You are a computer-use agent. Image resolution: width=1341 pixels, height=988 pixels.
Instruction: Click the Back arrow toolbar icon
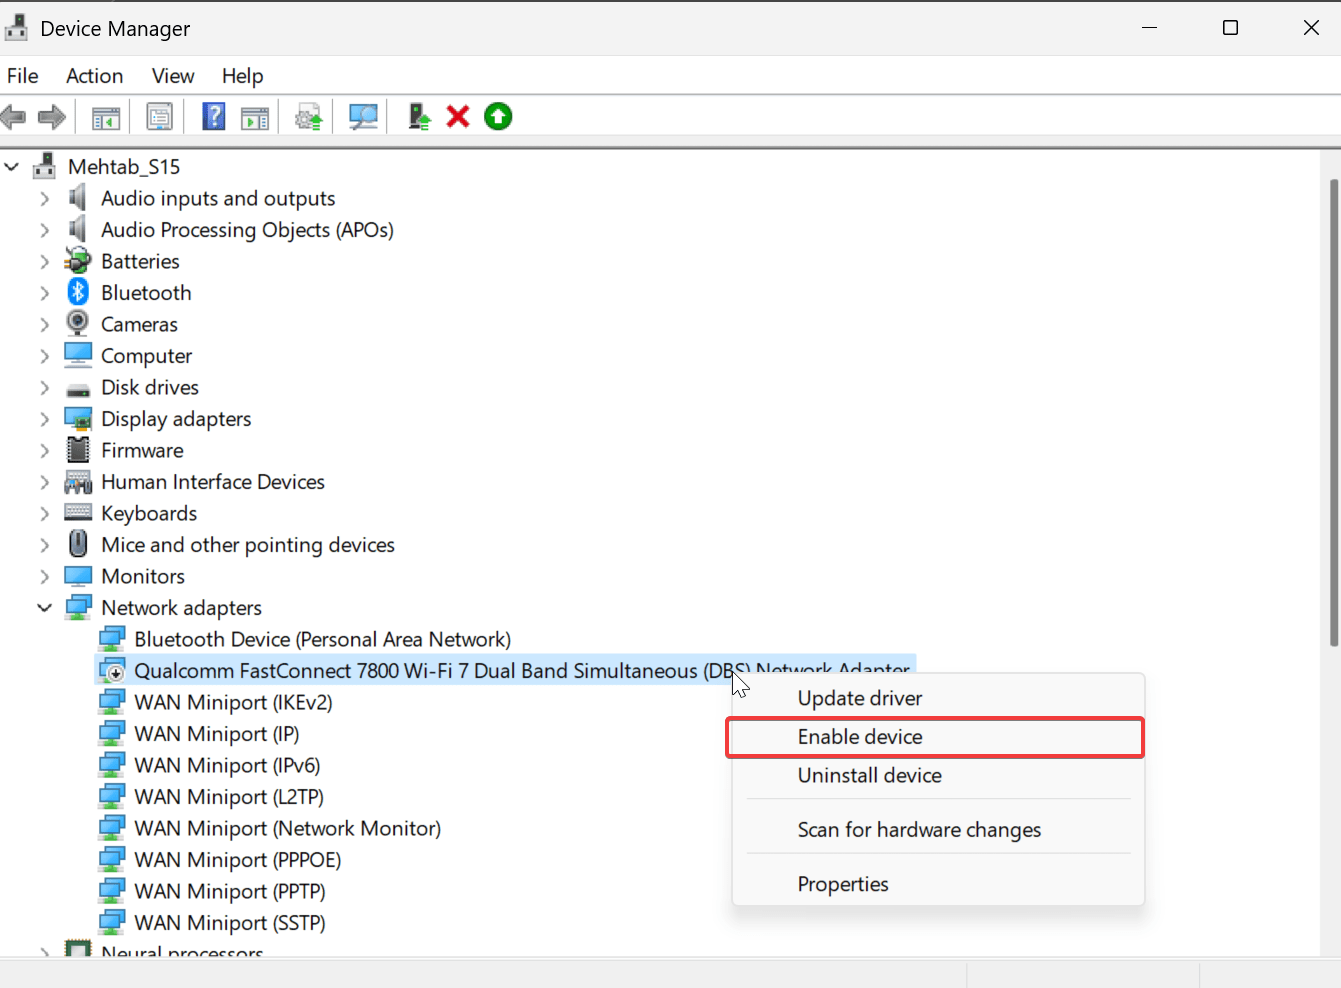coord(13,117)
